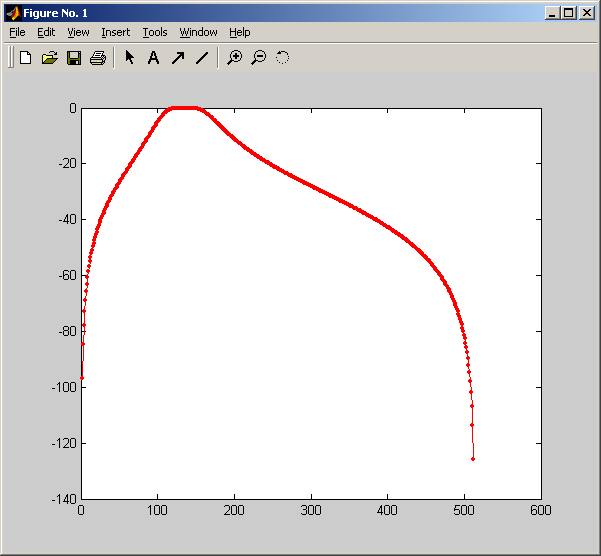Click the x-axis label 300
The width and height of the screenshot is (601, 556).
pyautogui.click(x=311, y=510)
